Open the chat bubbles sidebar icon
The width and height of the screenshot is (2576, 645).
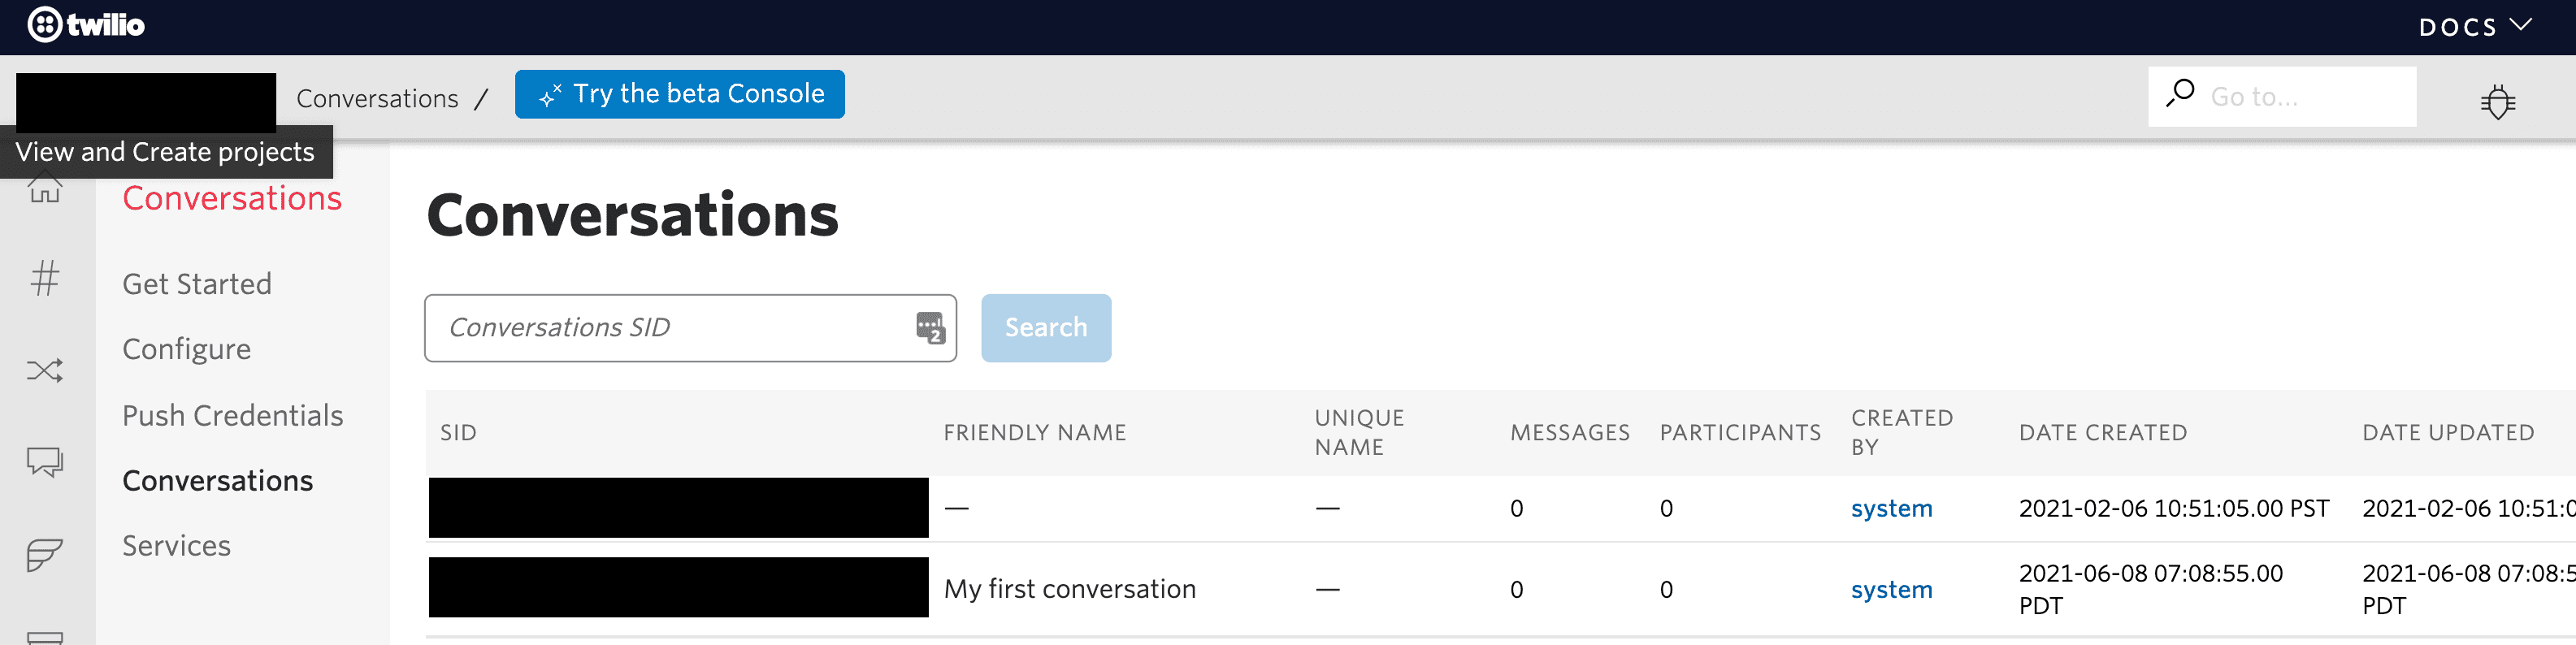45,462
